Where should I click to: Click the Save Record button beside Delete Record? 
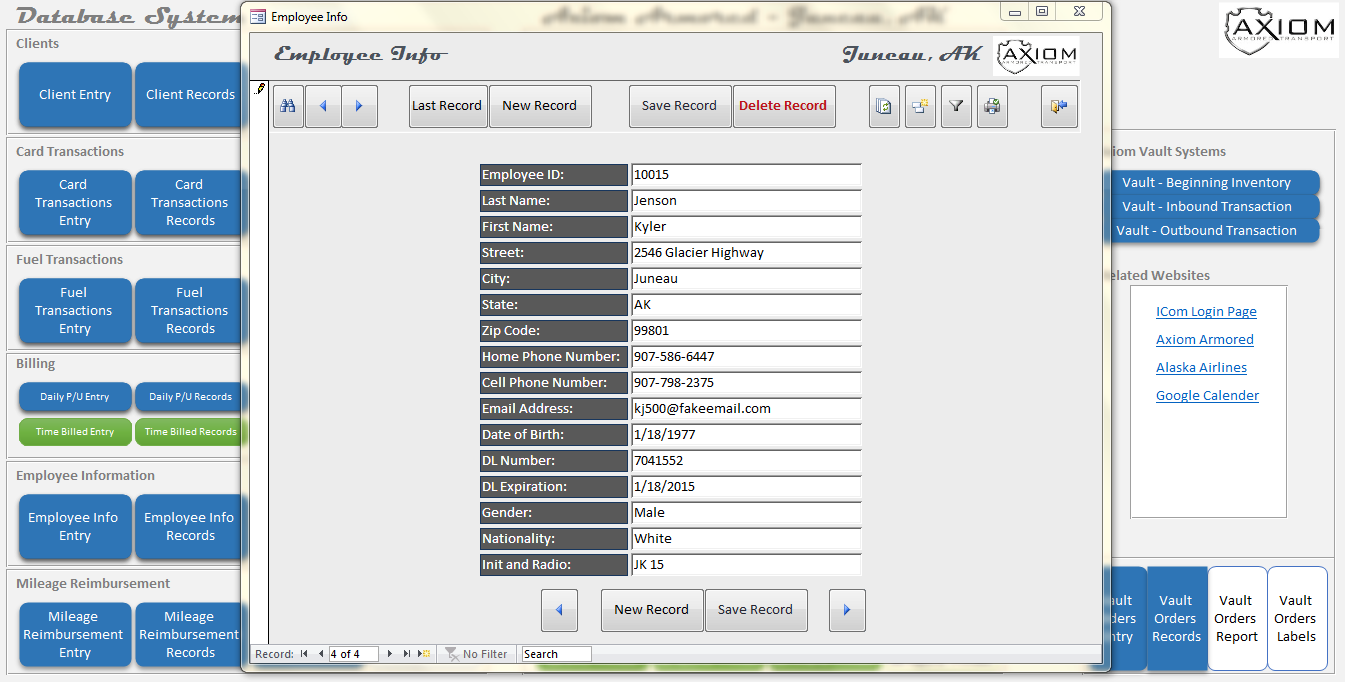[x=680, y=106]
